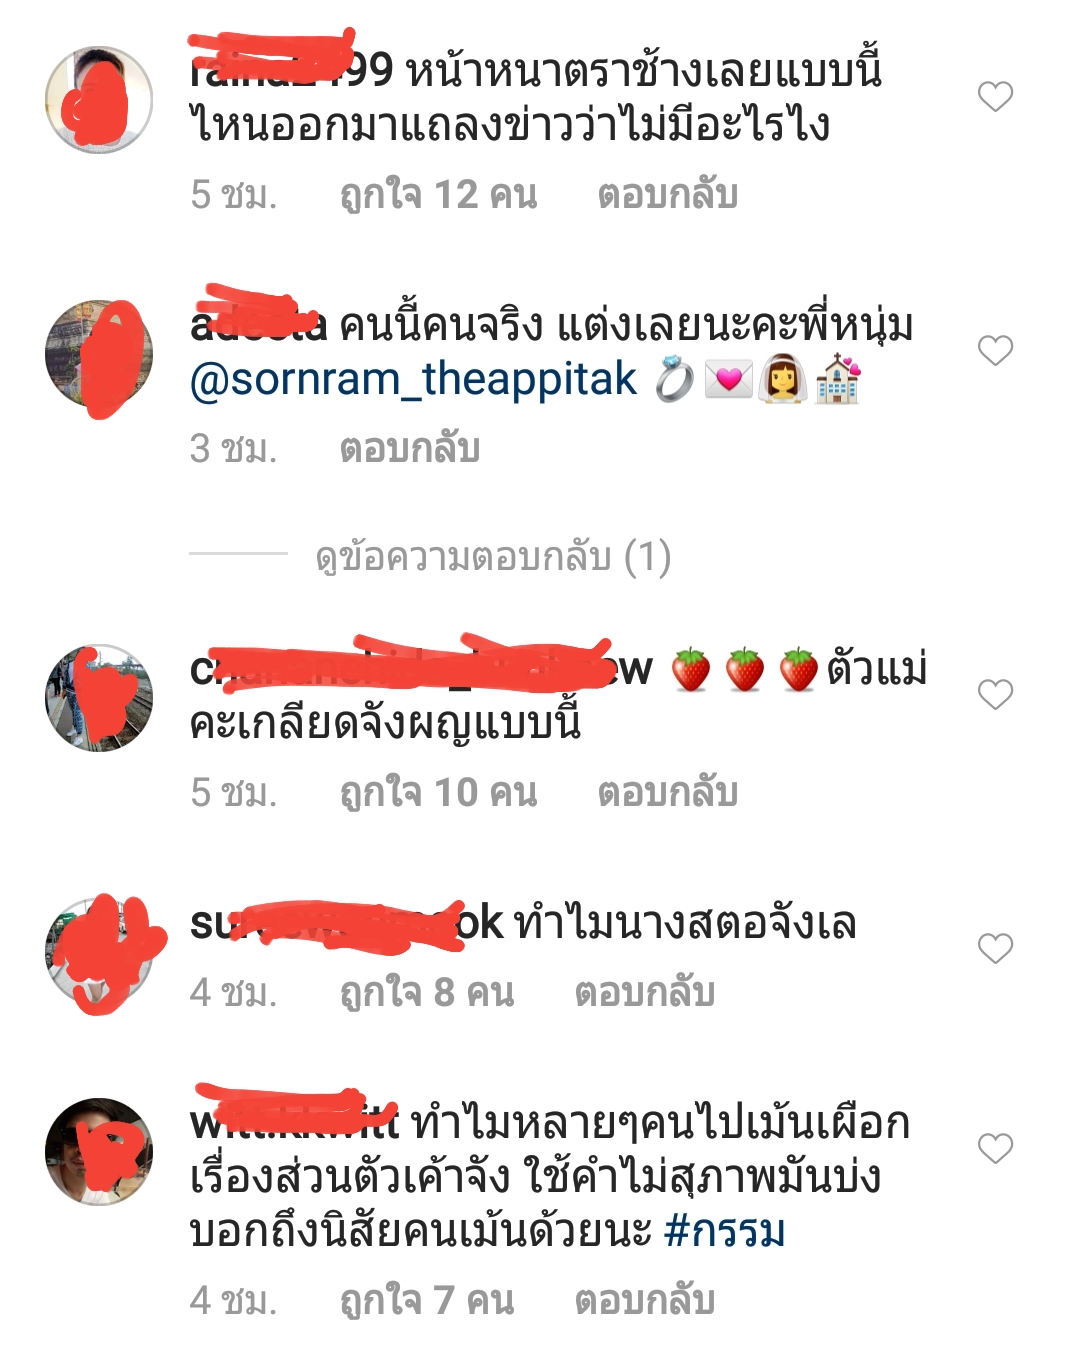Reply to the #กรรม comment

click(x=645, y=1300)
